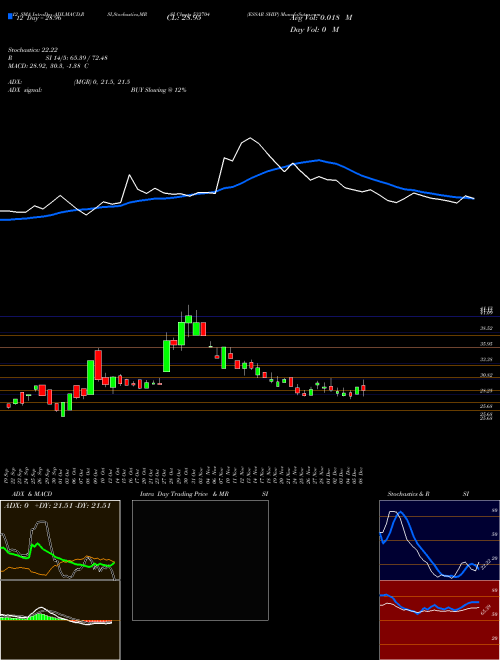
Task: Click the 'Intra Day Trading Price & MR' heading
Action: coord(185,494)
